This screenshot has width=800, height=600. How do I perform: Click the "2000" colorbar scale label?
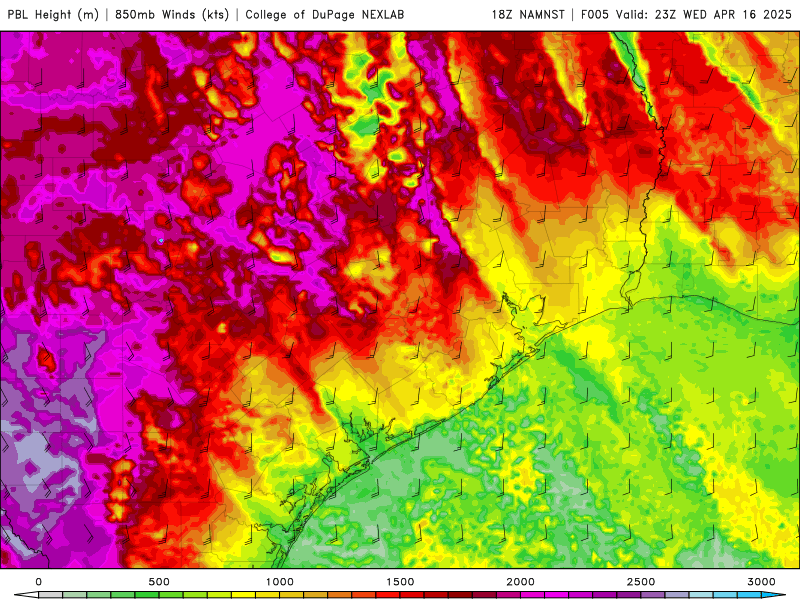(x=520, y=582)
